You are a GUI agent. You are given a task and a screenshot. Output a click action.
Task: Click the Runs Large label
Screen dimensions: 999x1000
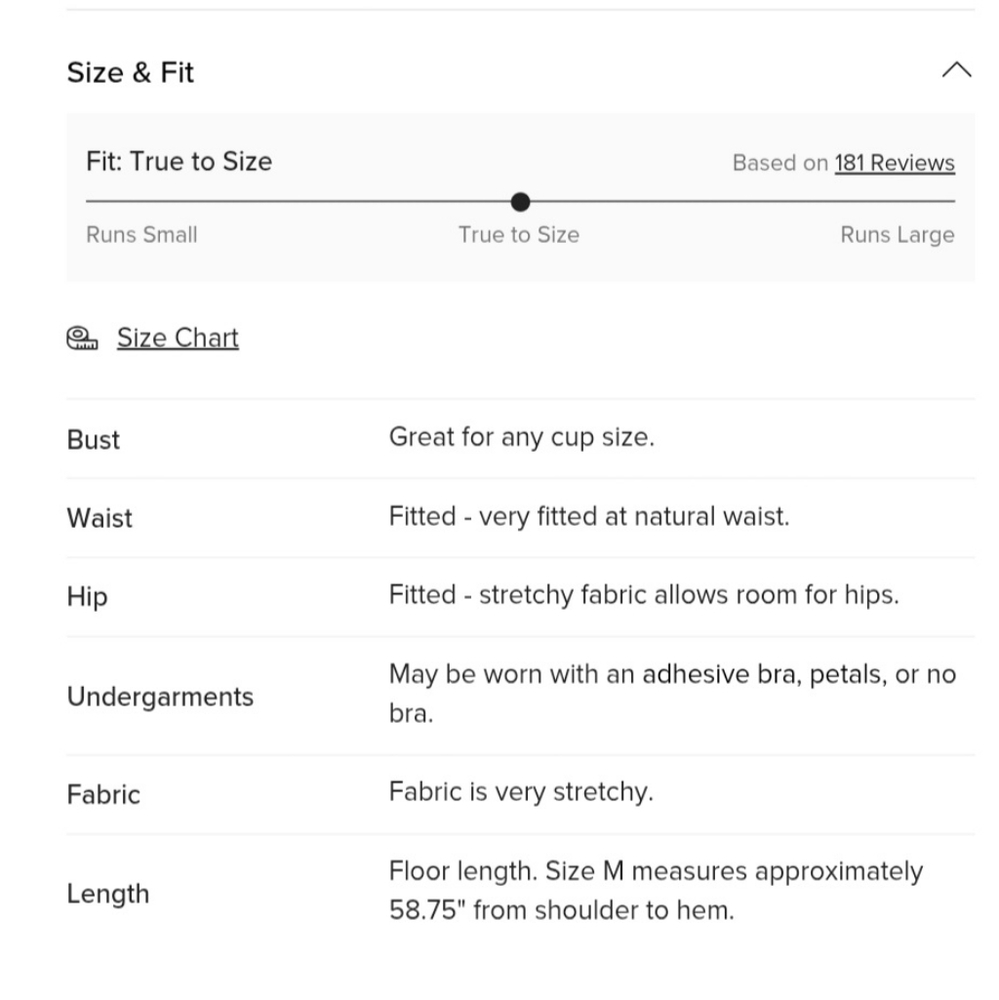[897, 235]
